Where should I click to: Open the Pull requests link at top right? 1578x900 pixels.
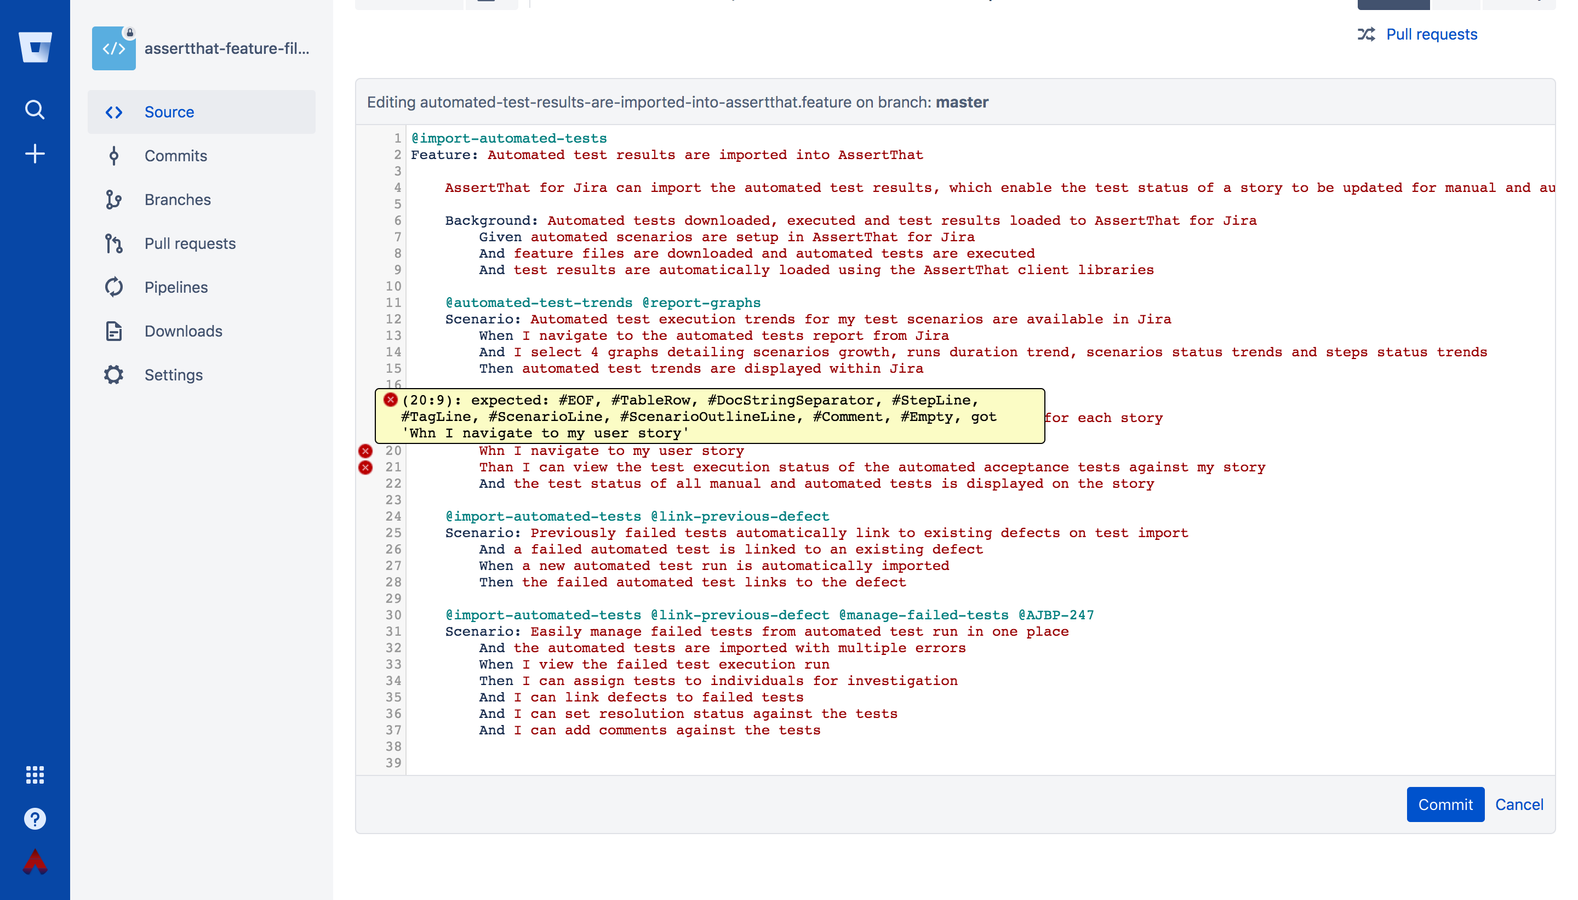(x=1431, y=34)
